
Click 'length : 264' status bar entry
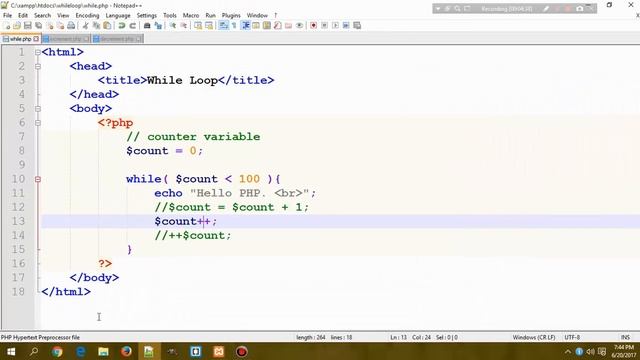(311, 338)
